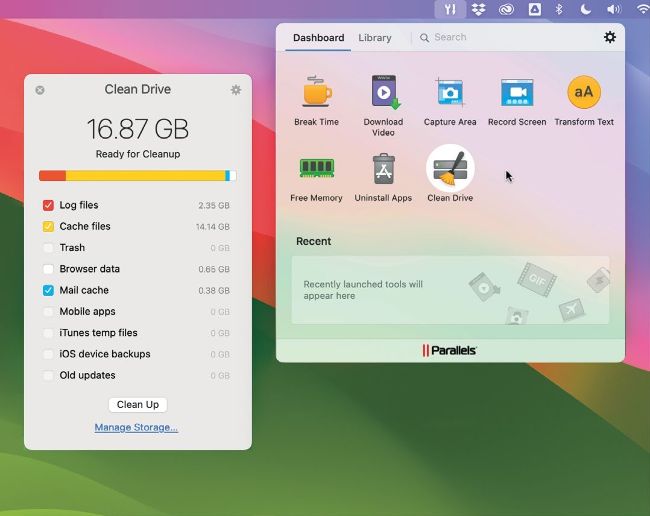Image resolution: width=650 pixels, height=516 pixels.
Task: Toggle the Trash checkbox
Action: tap(48, 248)
